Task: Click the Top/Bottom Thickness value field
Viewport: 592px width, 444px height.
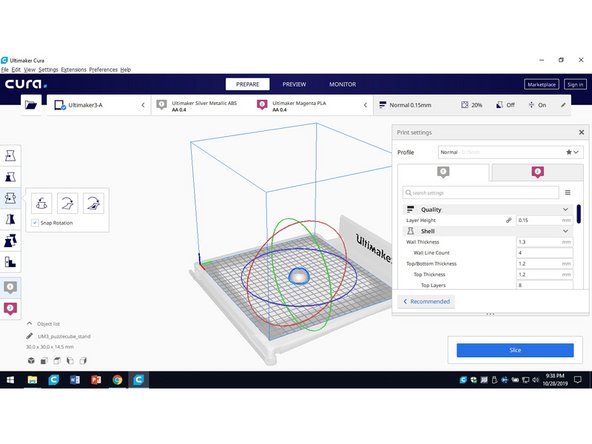Action: coord(544,264)
